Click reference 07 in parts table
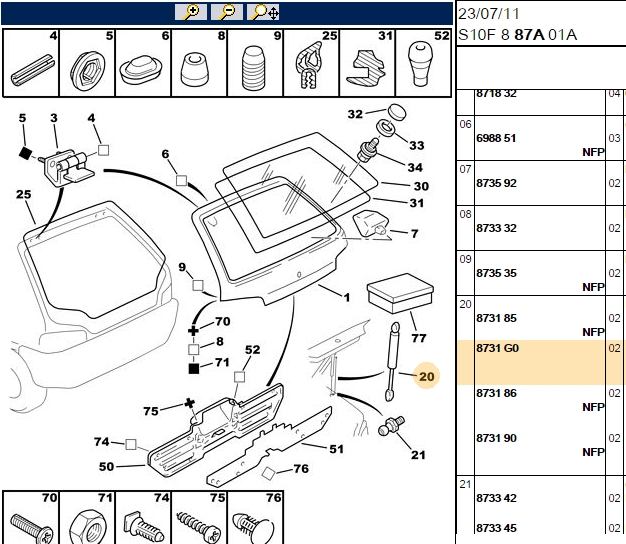 click(x=466, y=169)
